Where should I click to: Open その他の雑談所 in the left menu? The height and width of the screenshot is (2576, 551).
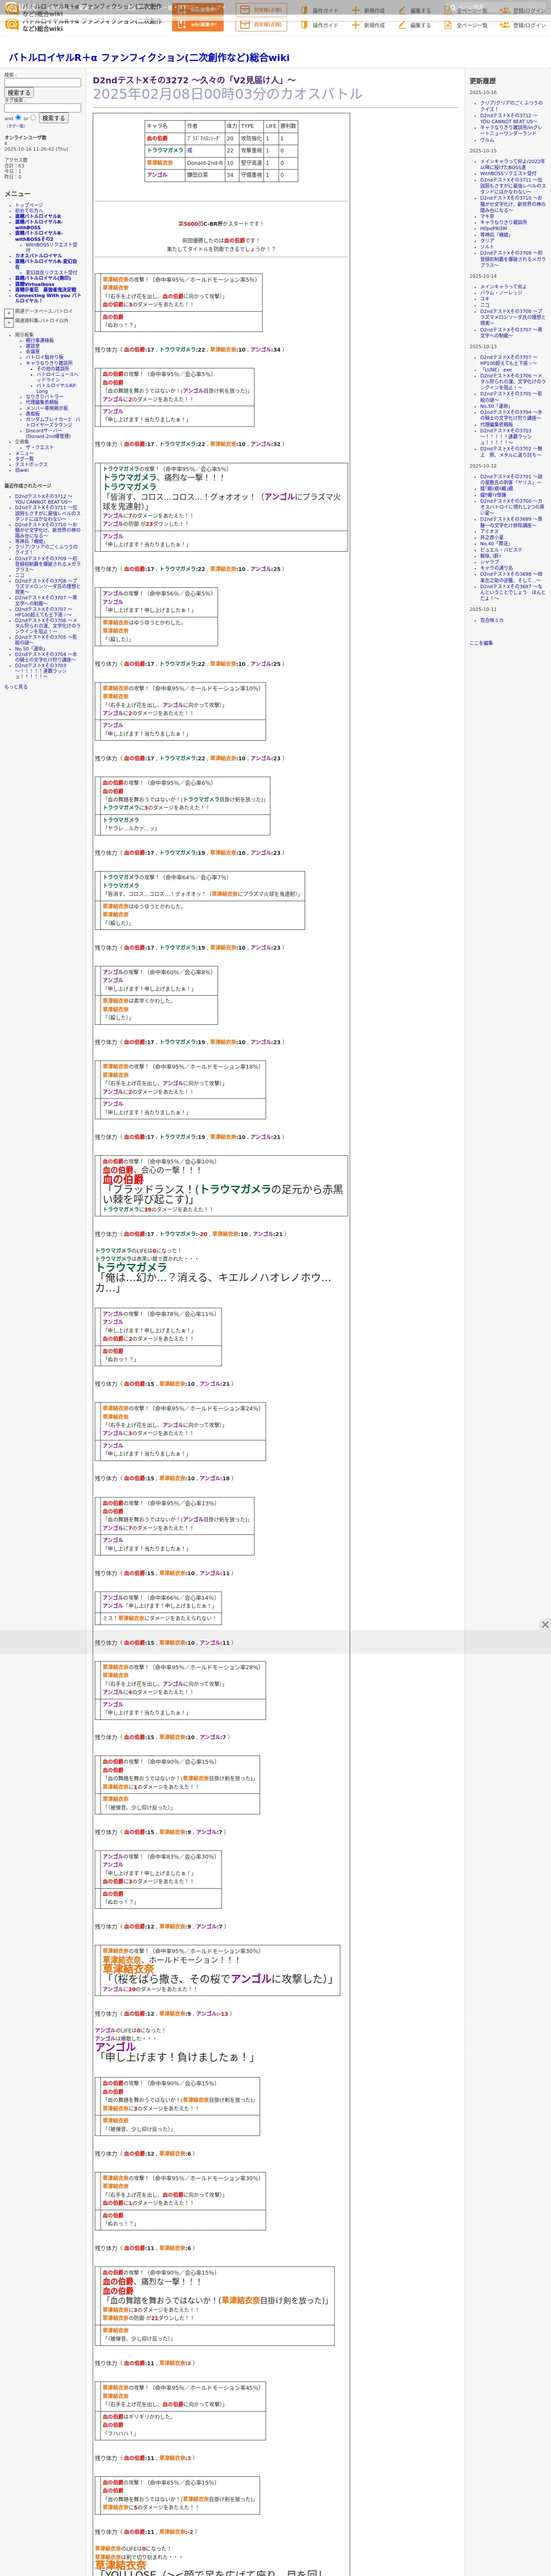point(53,368)
